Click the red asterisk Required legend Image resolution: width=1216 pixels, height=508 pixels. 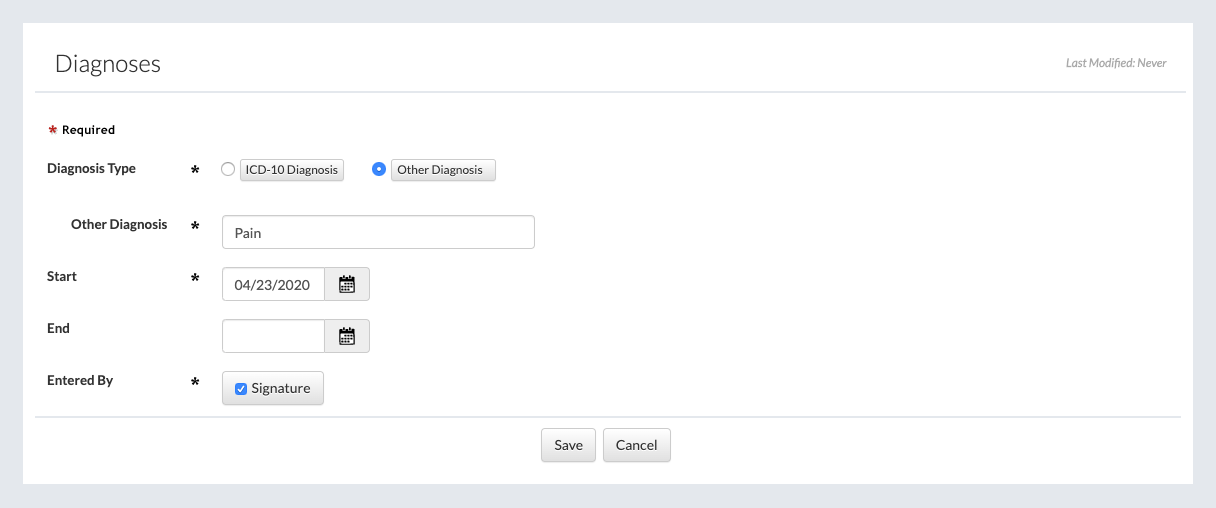click(82, 130)
